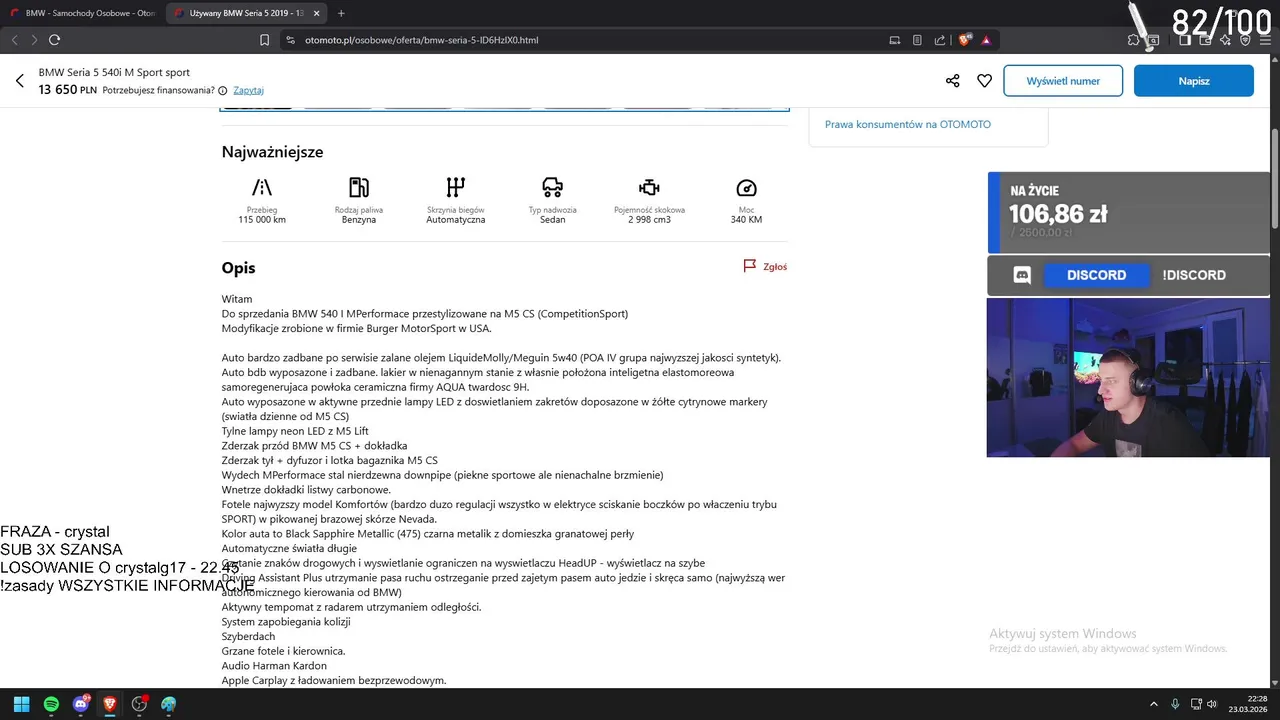Open the taskbar clock showing 22:28
Viewport: 1280px width, 720px height.
(1249, 704)
